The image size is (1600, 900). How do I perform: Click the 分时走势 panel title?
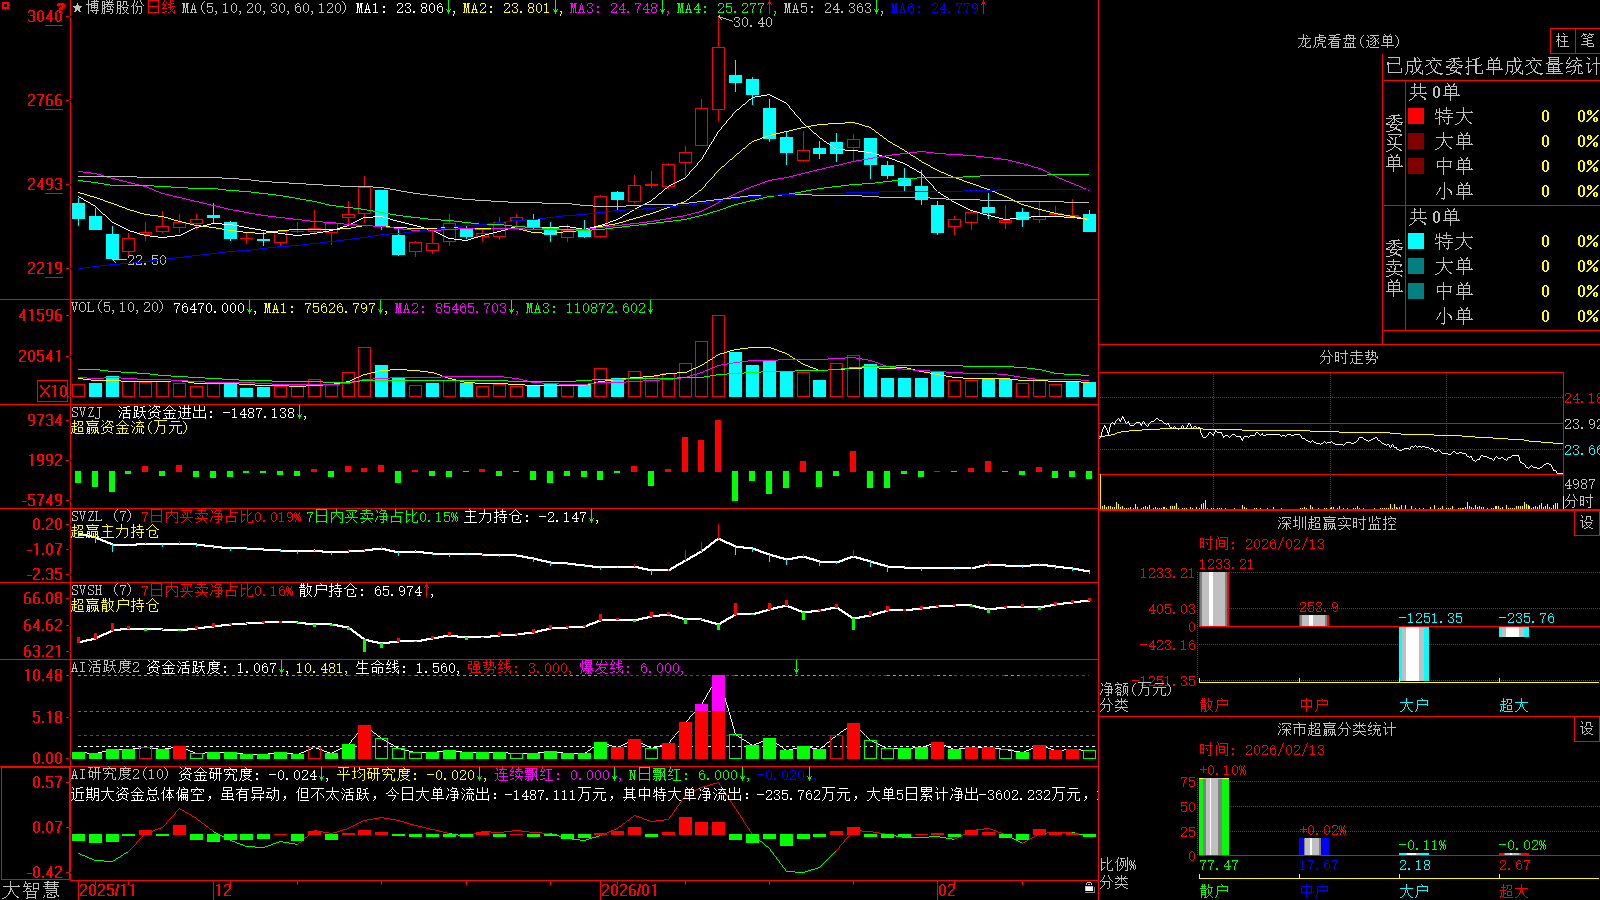click(x=1348, y=357)
